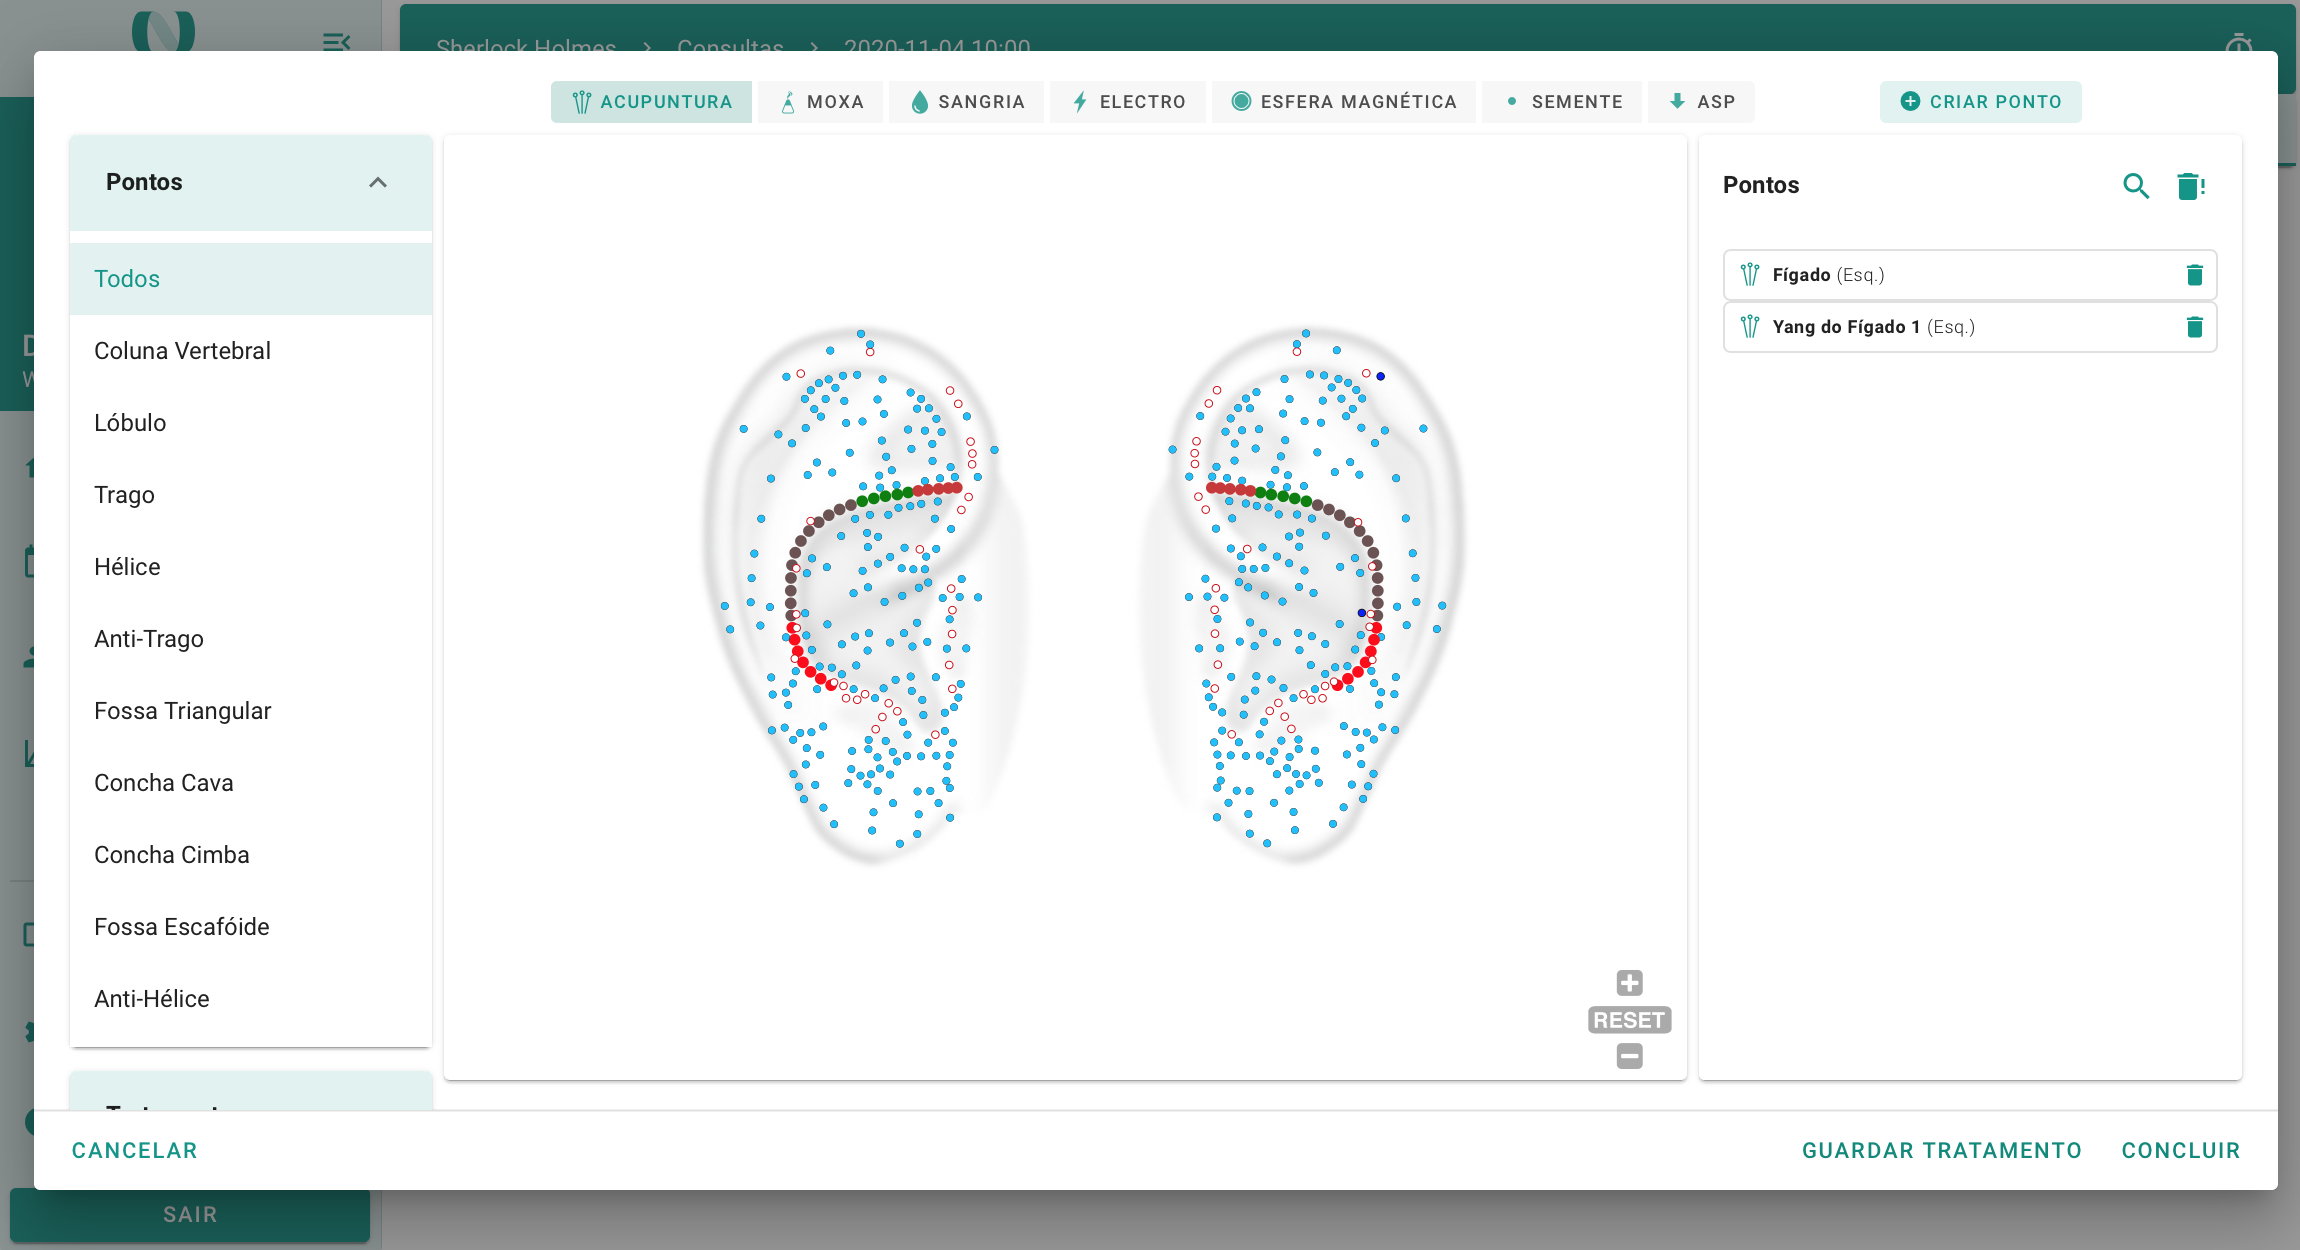Click the Cancelar button
Viewport: 2300px width, 1250px height.
tap(135, 1150)
